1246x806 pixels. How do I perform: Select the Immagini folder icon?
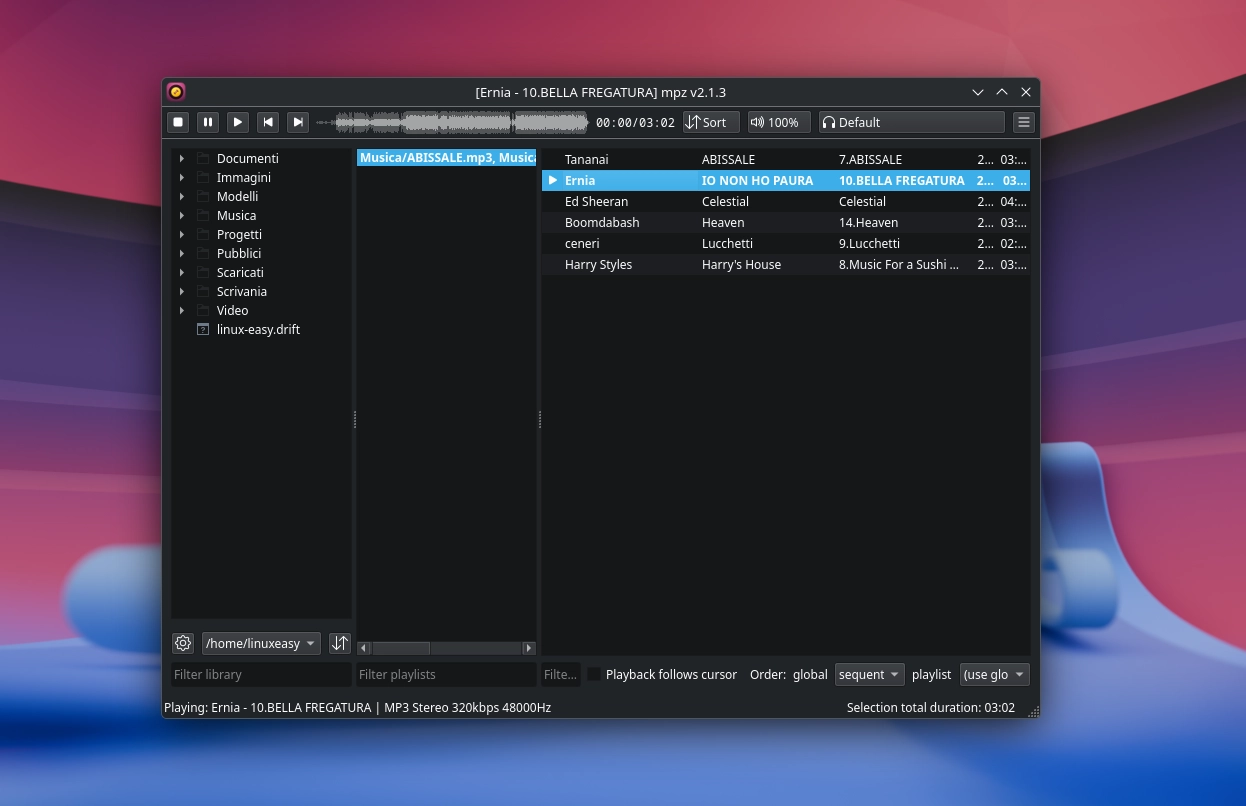pos(203,177)
